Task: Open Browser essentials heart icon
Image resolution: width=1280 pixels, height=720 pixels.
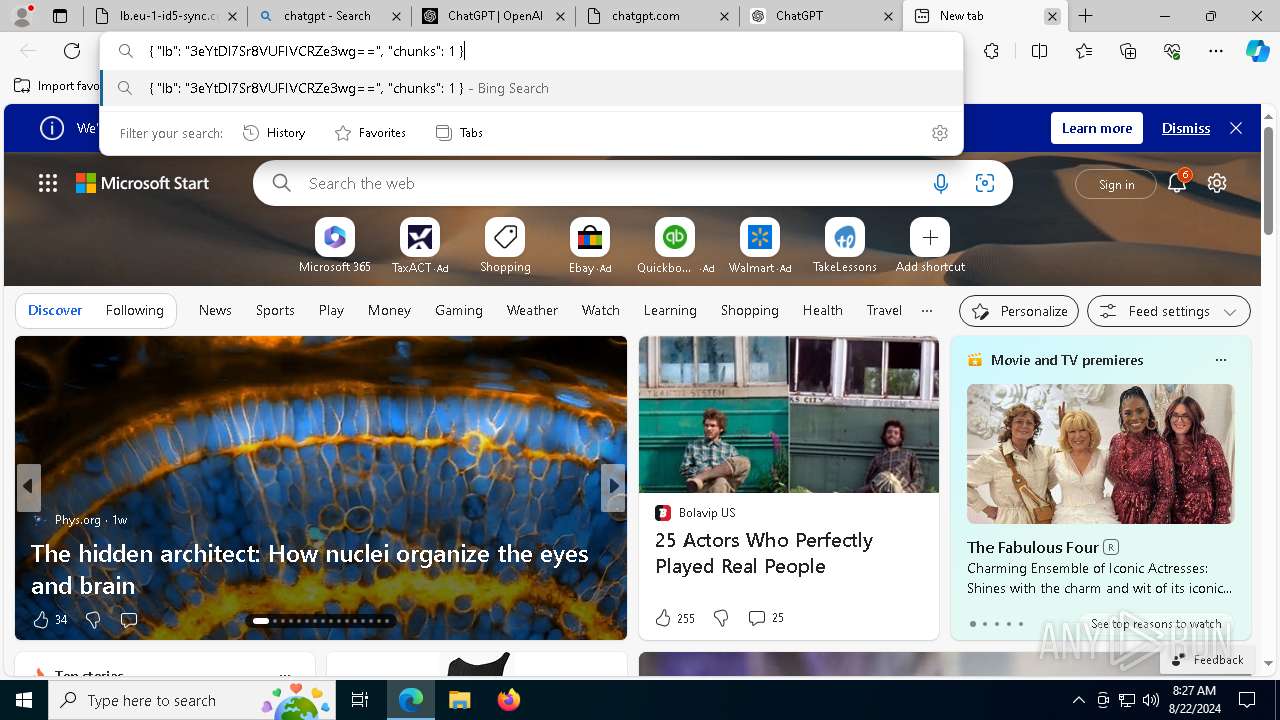Action: click(x=1172, y=51)
